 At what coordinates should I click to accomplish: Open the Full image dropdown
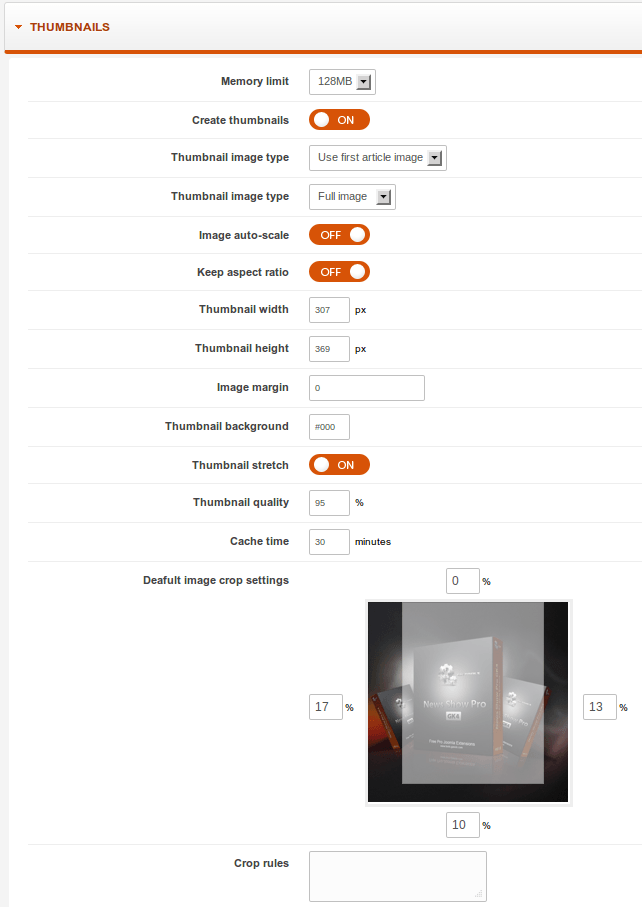pos(352,197)
